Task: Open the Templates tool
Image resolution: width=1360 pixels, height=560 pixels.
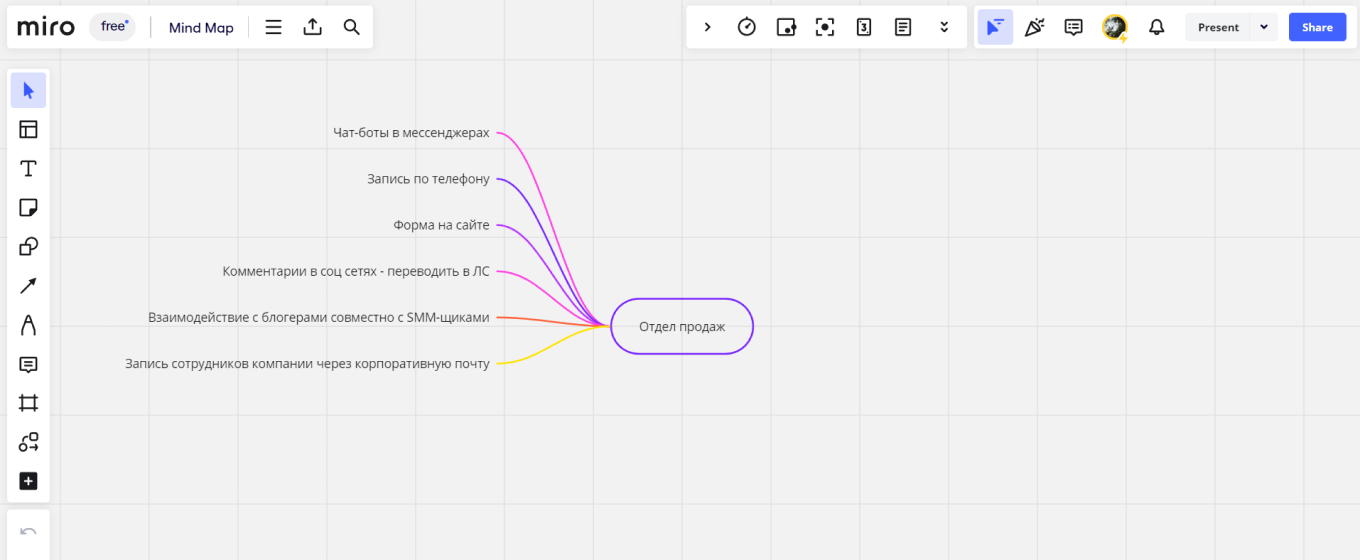Action: [28, 129]
